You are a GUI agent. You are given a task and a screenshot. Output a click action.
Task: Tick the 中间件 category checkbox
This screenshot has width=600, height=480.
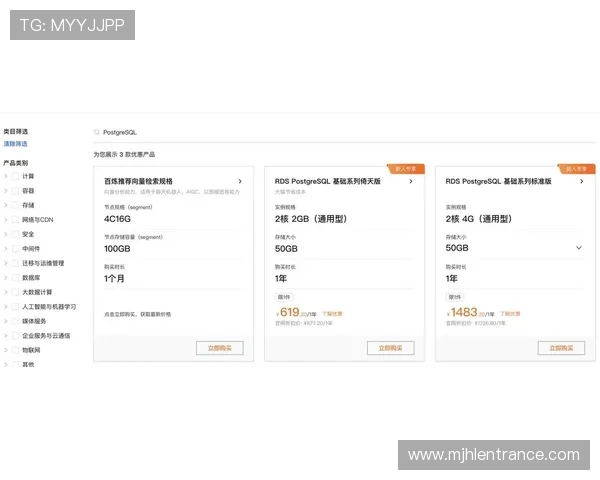click(15, 249)
